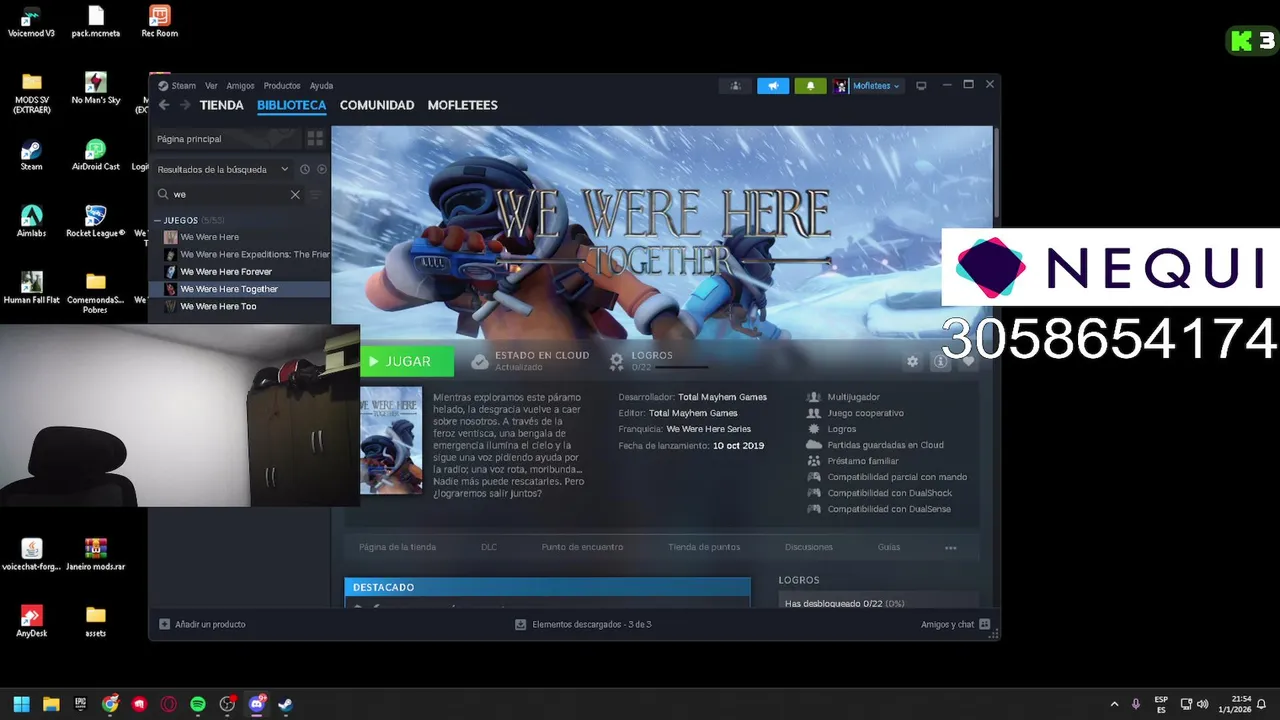Viewport: 1280px width, 720px height.
Task: Open the Amigos menu
Action: (x=240, y=86)
